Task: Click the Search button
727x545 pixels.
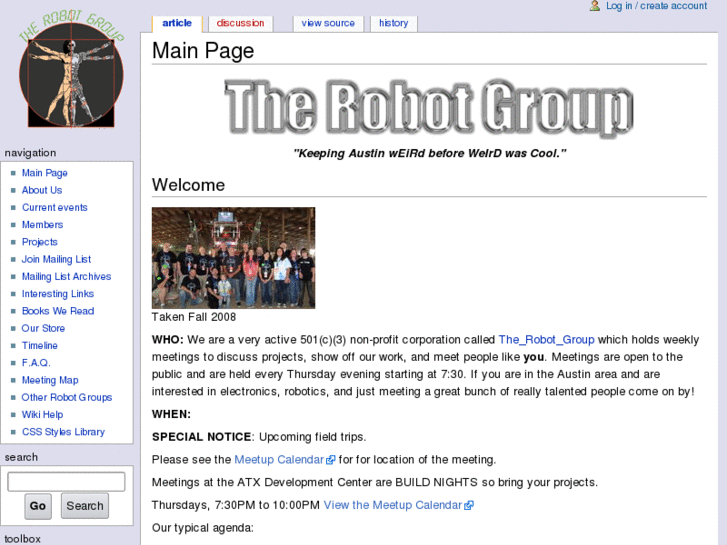Action: pyautogui.click(x=85, y=506)
